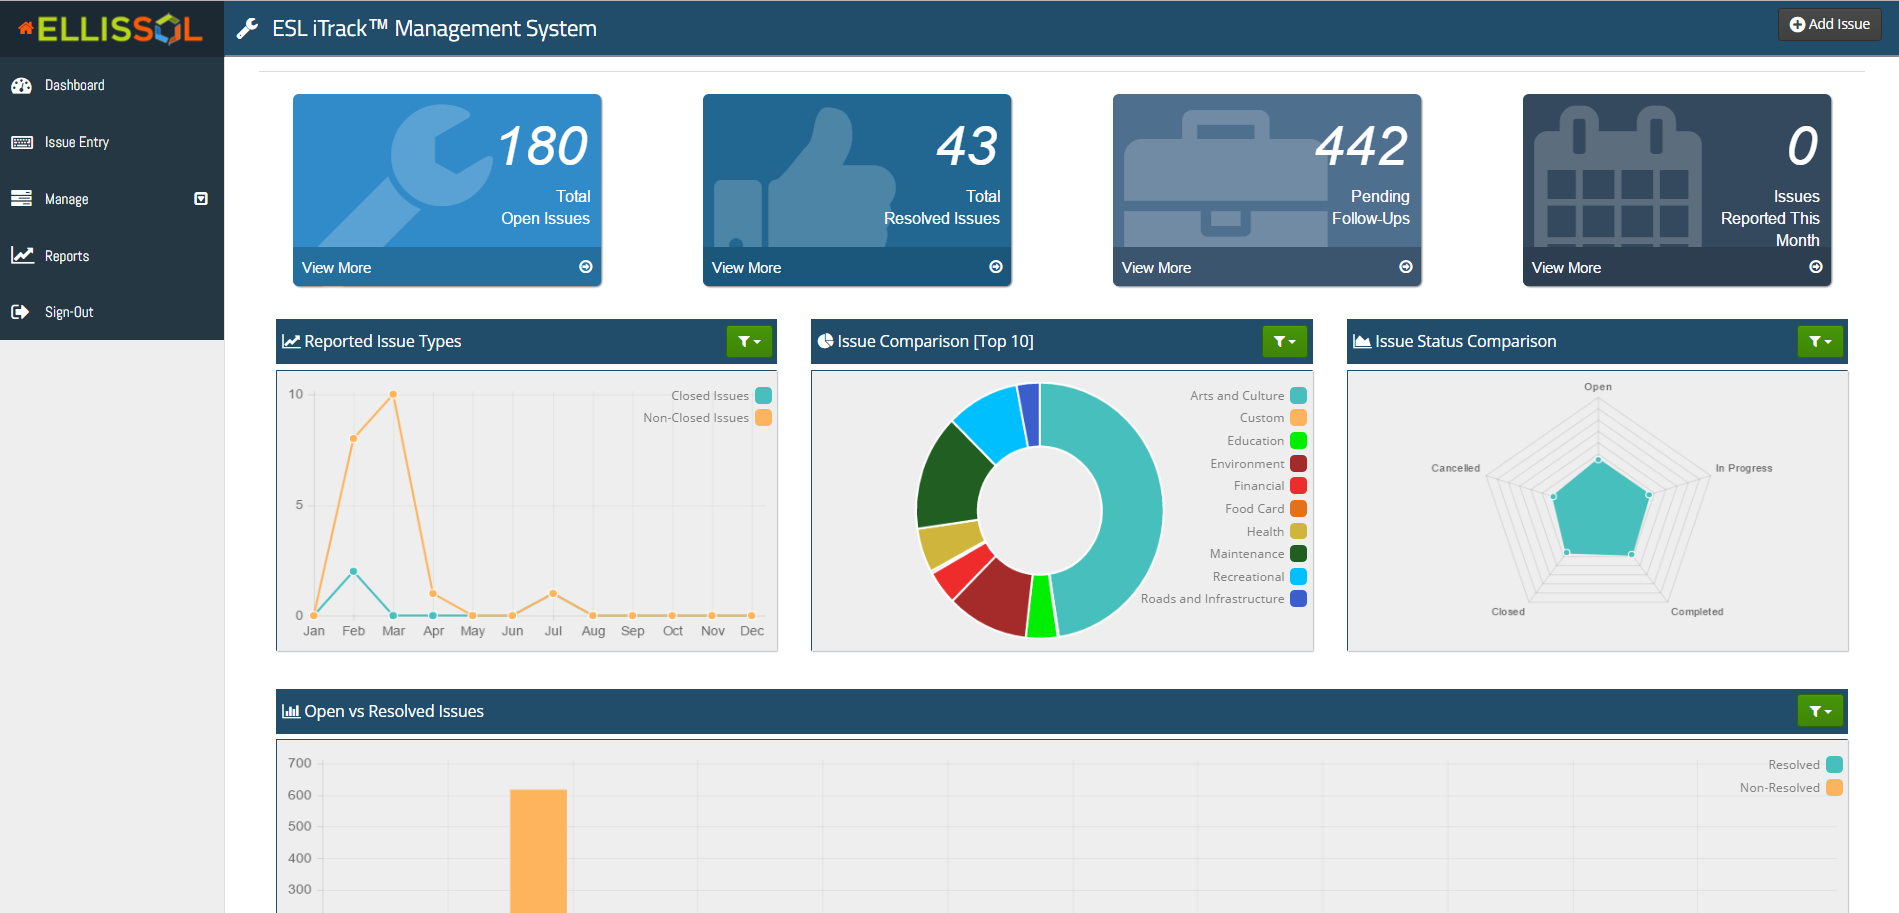Click the thumbs-up graphic on Resolved Issues card
Screen dimensions: 1899x913
[805, 178]
